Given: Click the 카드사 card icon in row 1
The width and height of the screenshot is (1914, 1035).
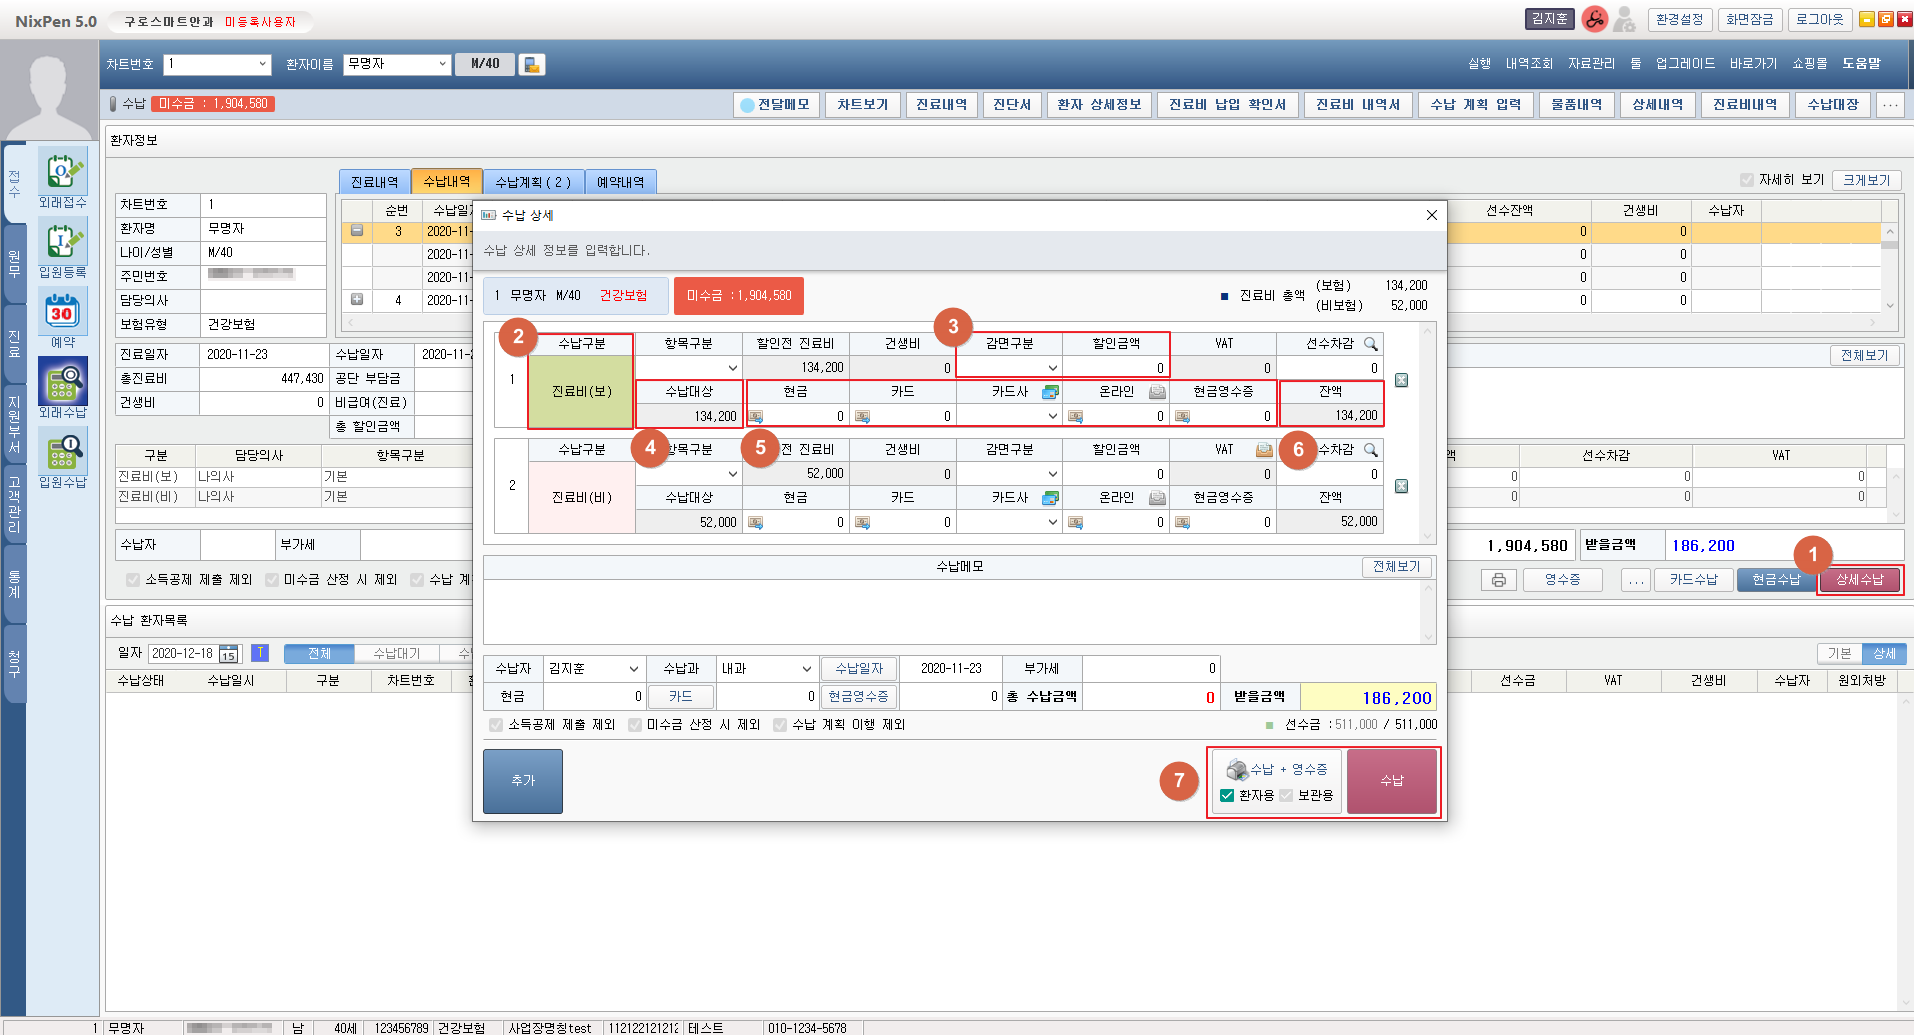Looking at the screenshot, I should click(x=1050, y=392).
